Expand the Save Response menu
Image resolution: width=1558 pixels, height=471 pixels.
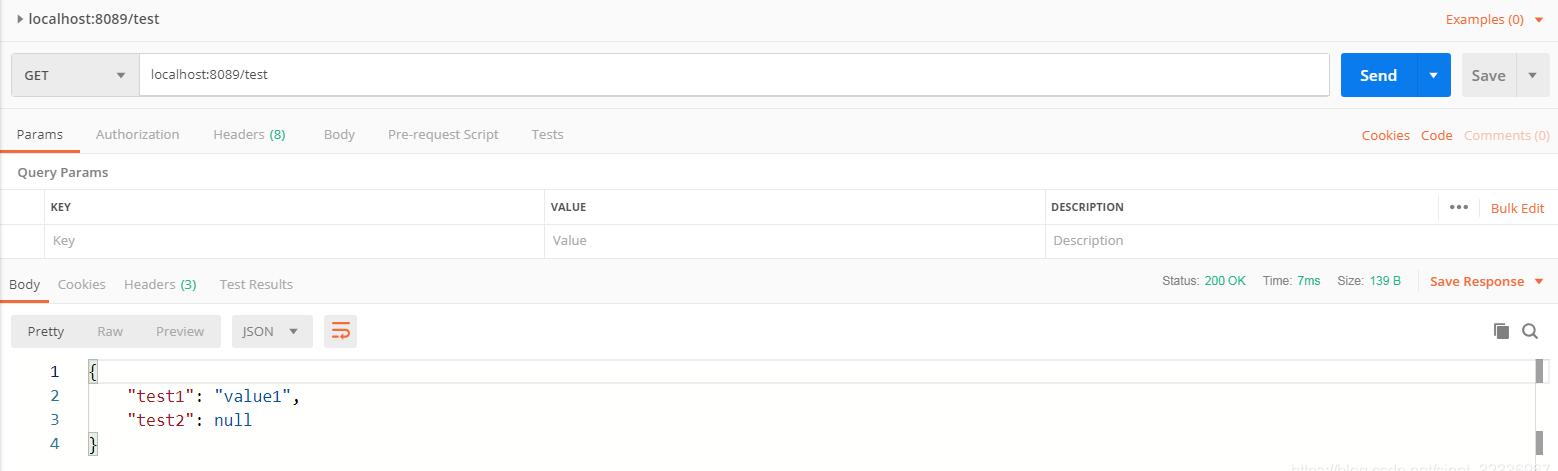coord(1487,281)
